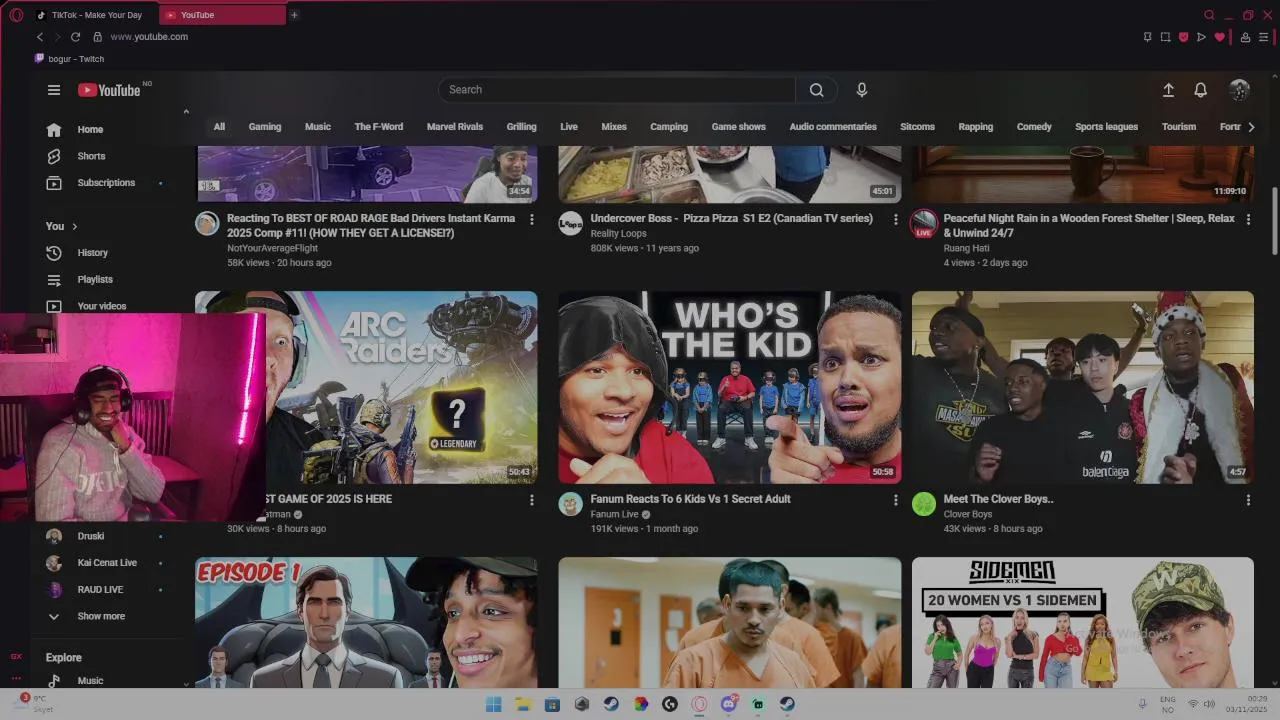Collapse the sidebar section caret at top
The width and height of the screenshot is (1280, 720).
pyautogui.click(x=186, y=112)
